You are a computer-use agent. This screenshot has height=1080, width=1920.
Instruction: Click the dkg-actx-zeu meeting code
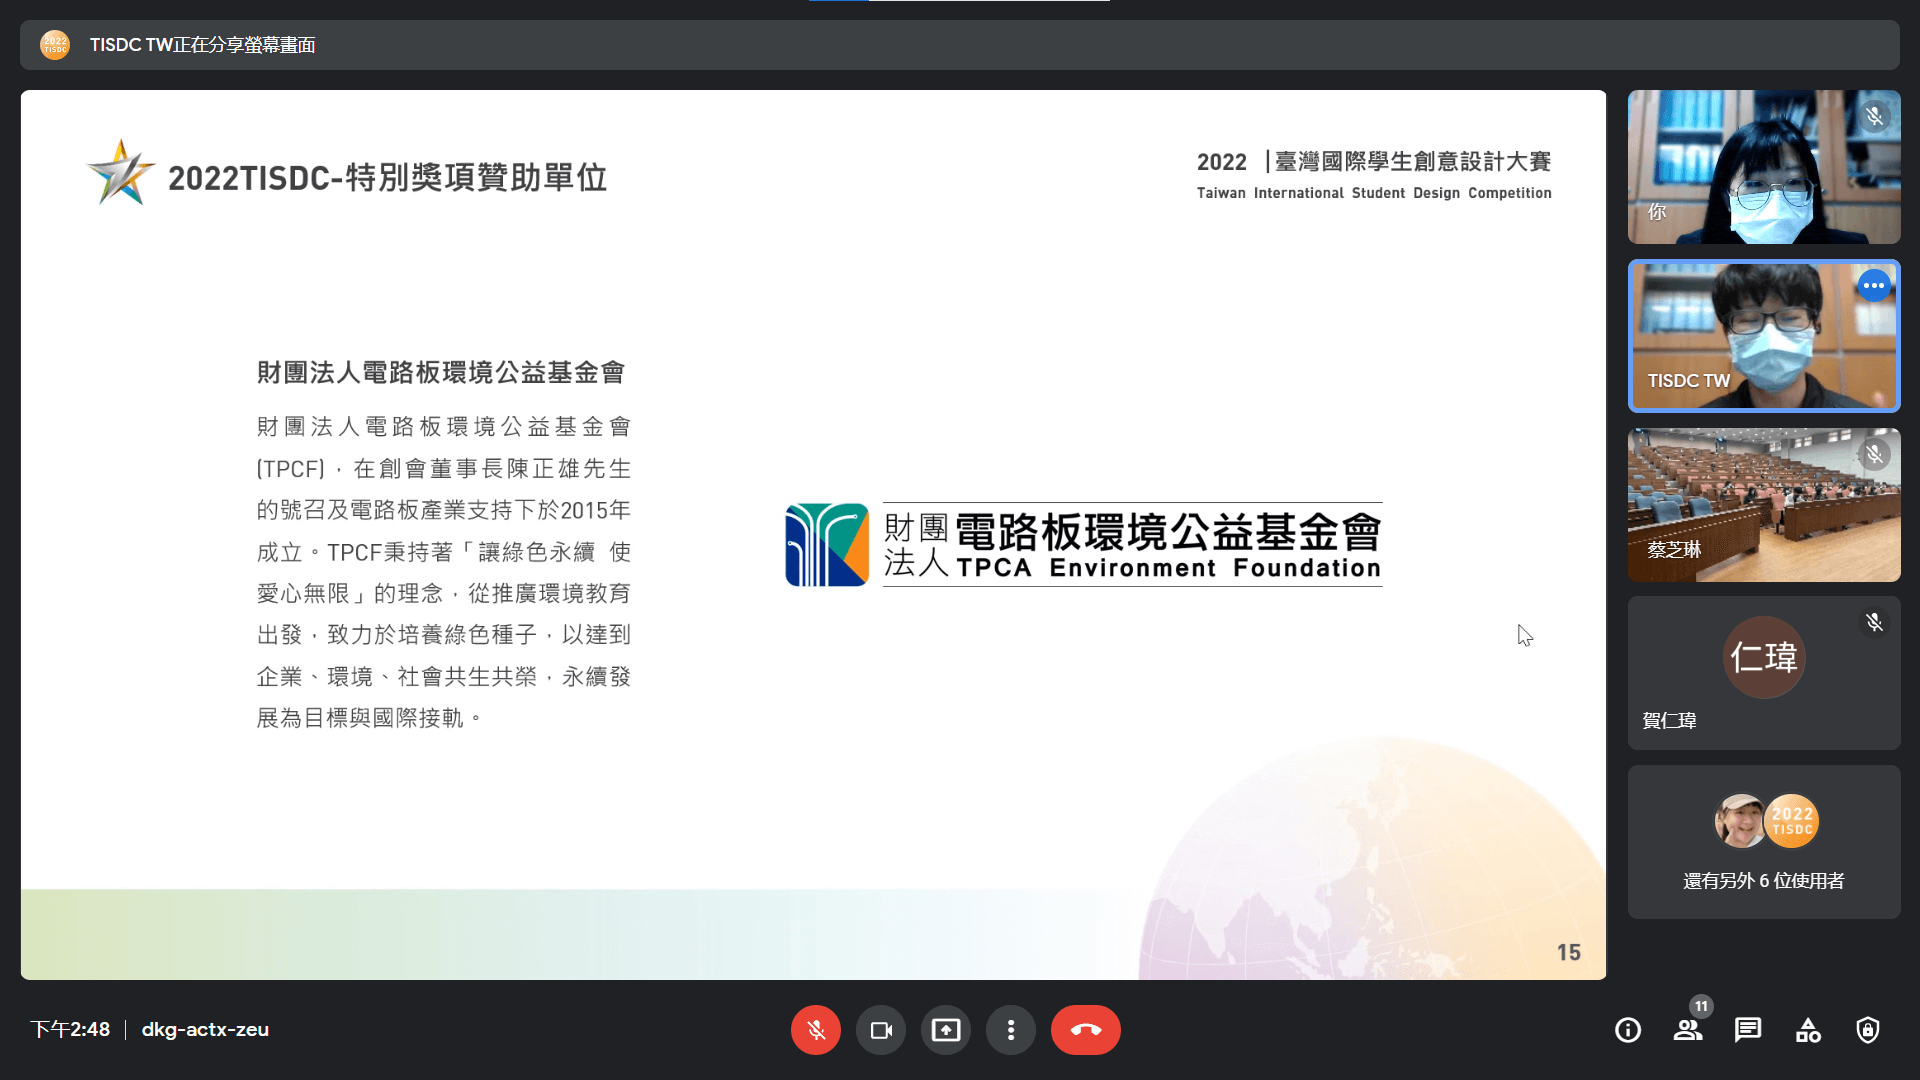pos(205,1030)
